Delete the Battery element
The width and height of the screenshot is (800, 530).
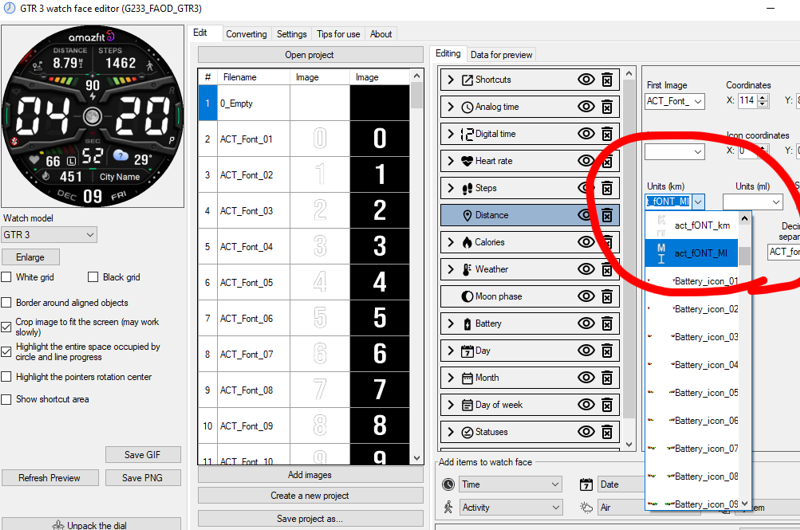(x=607, y=323)
